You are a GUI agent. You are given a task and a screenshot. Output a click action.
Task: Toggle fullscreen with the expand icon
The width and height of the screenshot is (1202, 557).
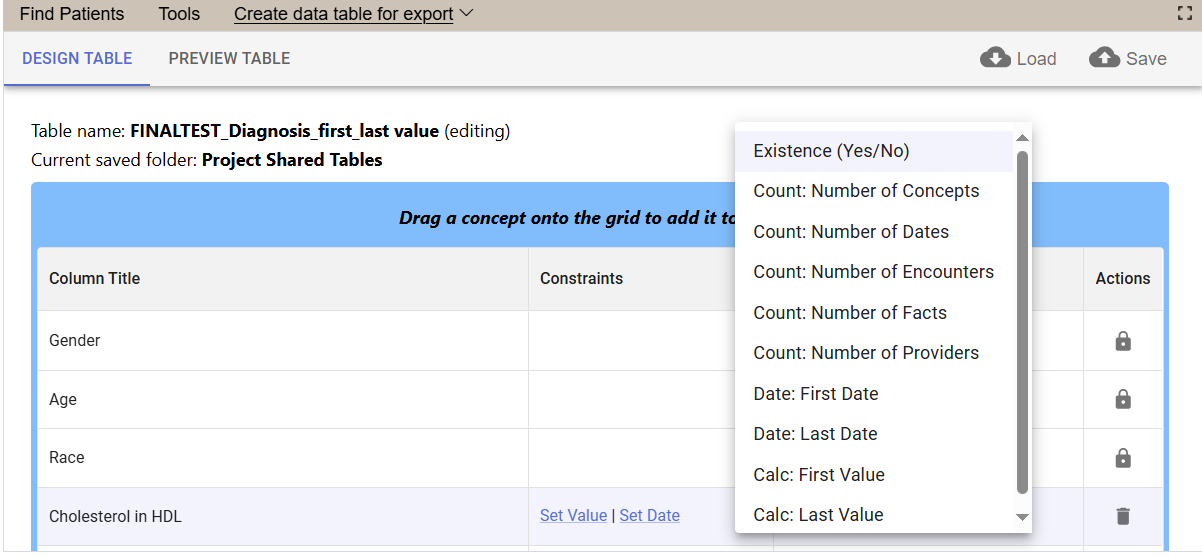1186,14
